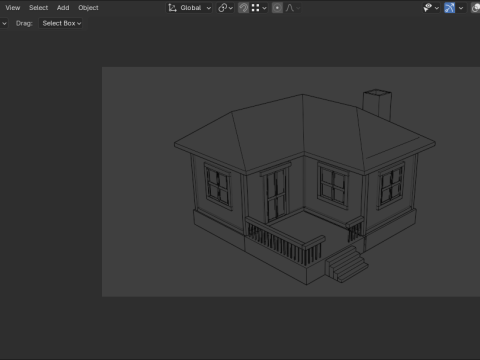Open the proportional falloff curve dropdown
Viewport: 480px width, 360px height.
tap(293, 8)
